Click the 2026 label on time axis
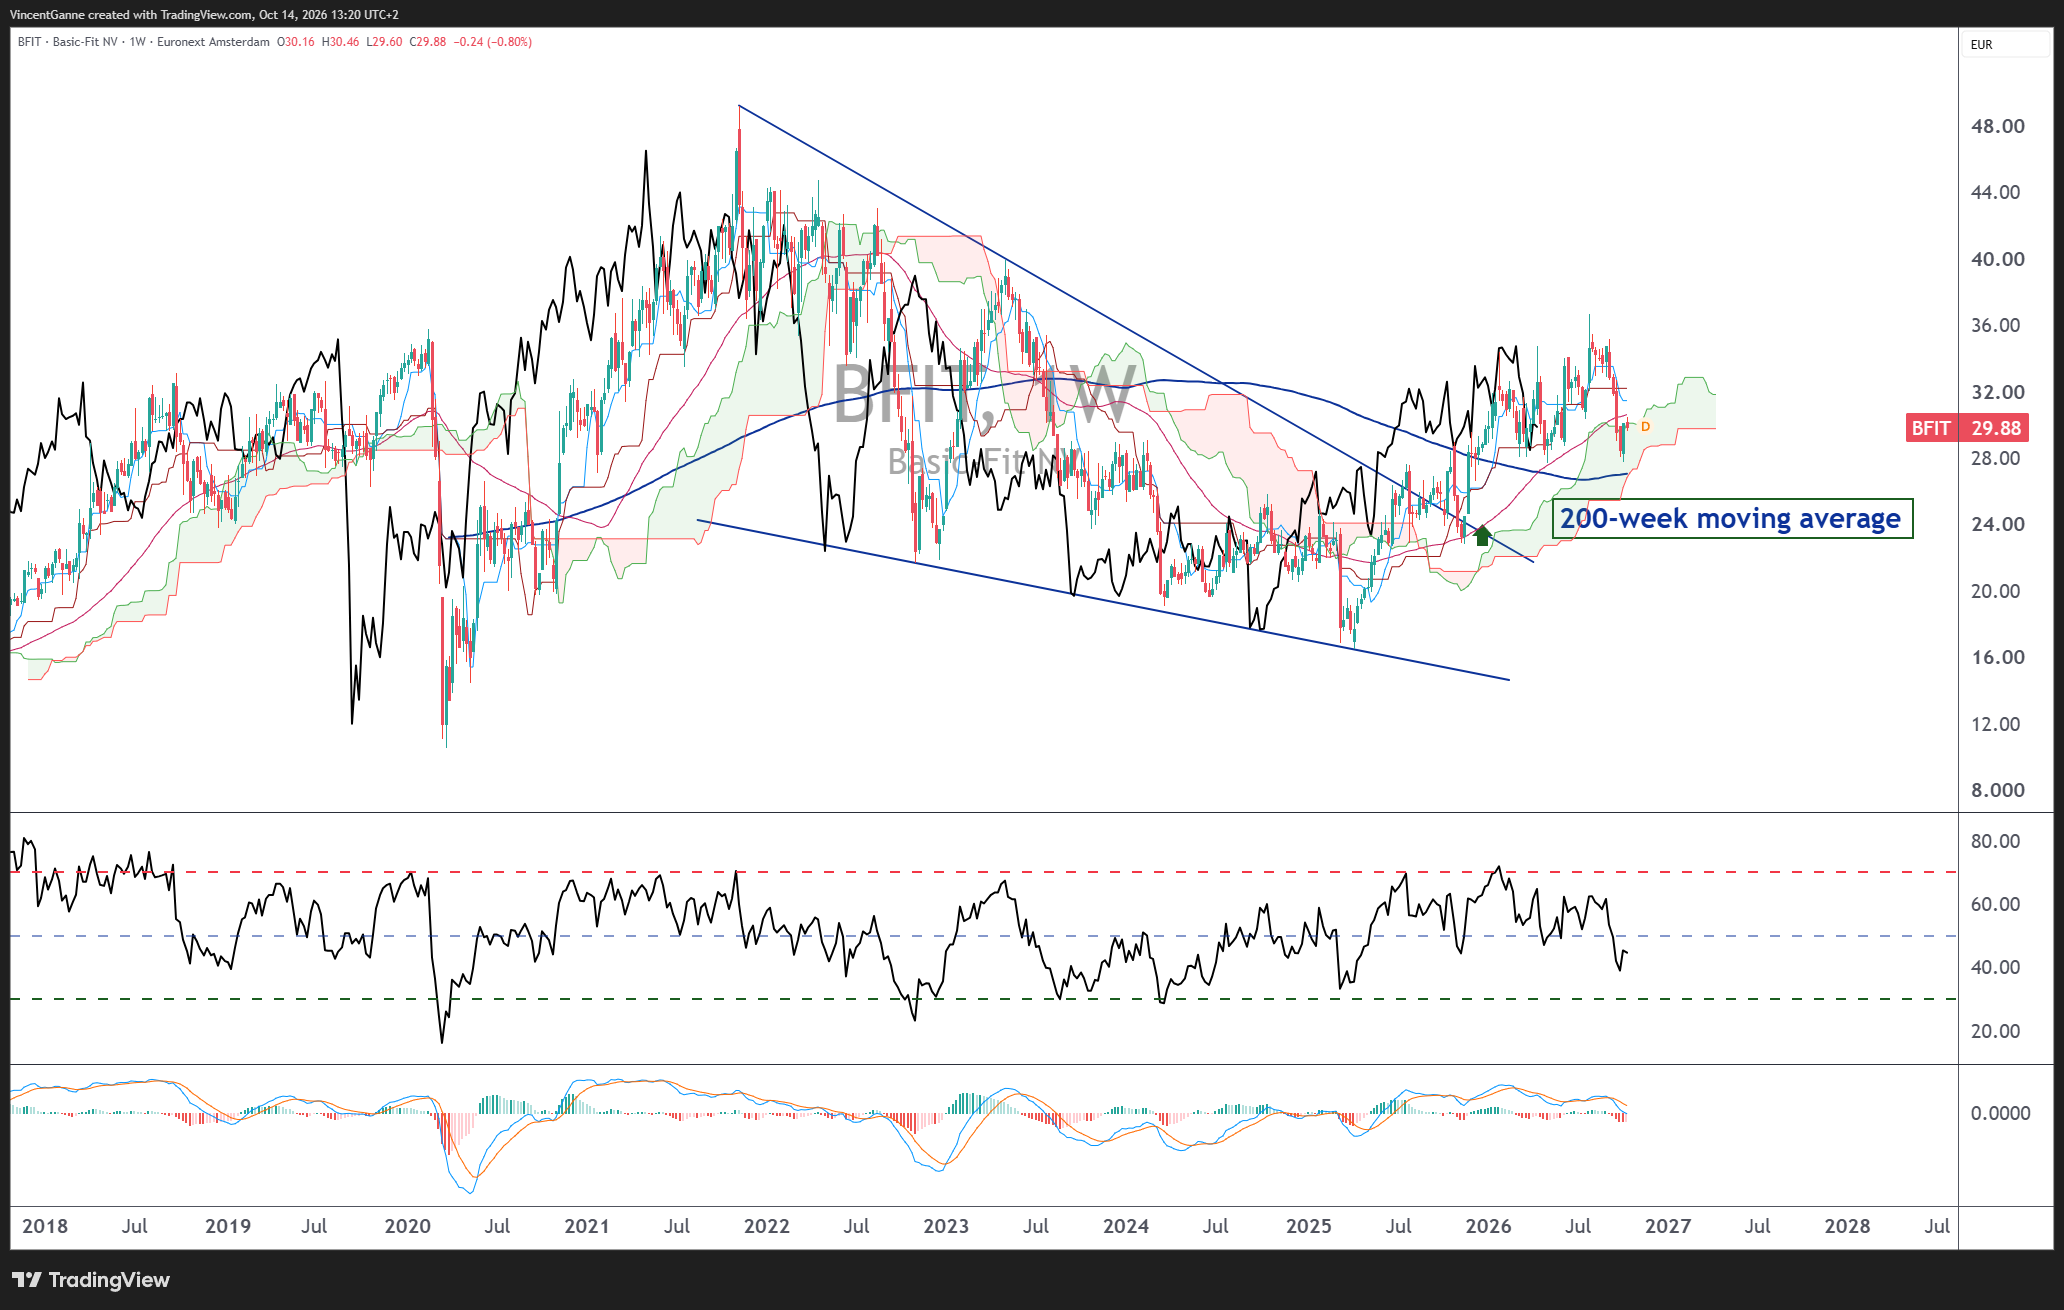The height and width of the screenshot is (1310, 2064). pos(1488,1226)
